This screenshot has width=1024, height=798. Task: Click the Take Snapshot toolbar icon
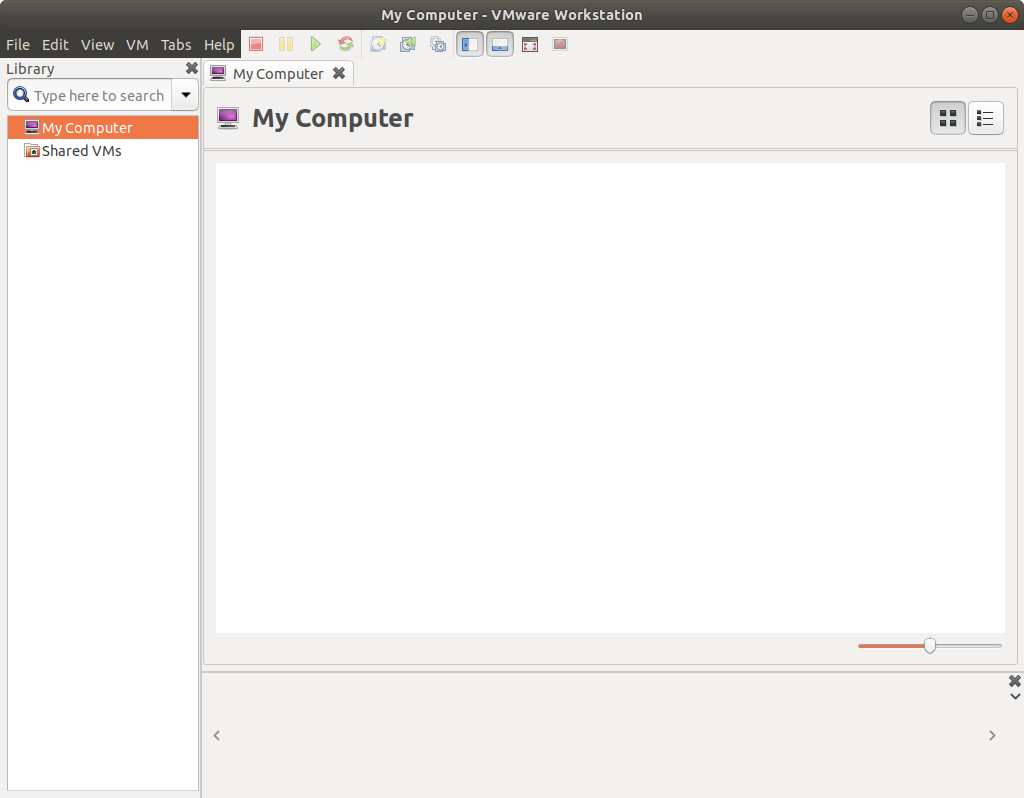378,44
